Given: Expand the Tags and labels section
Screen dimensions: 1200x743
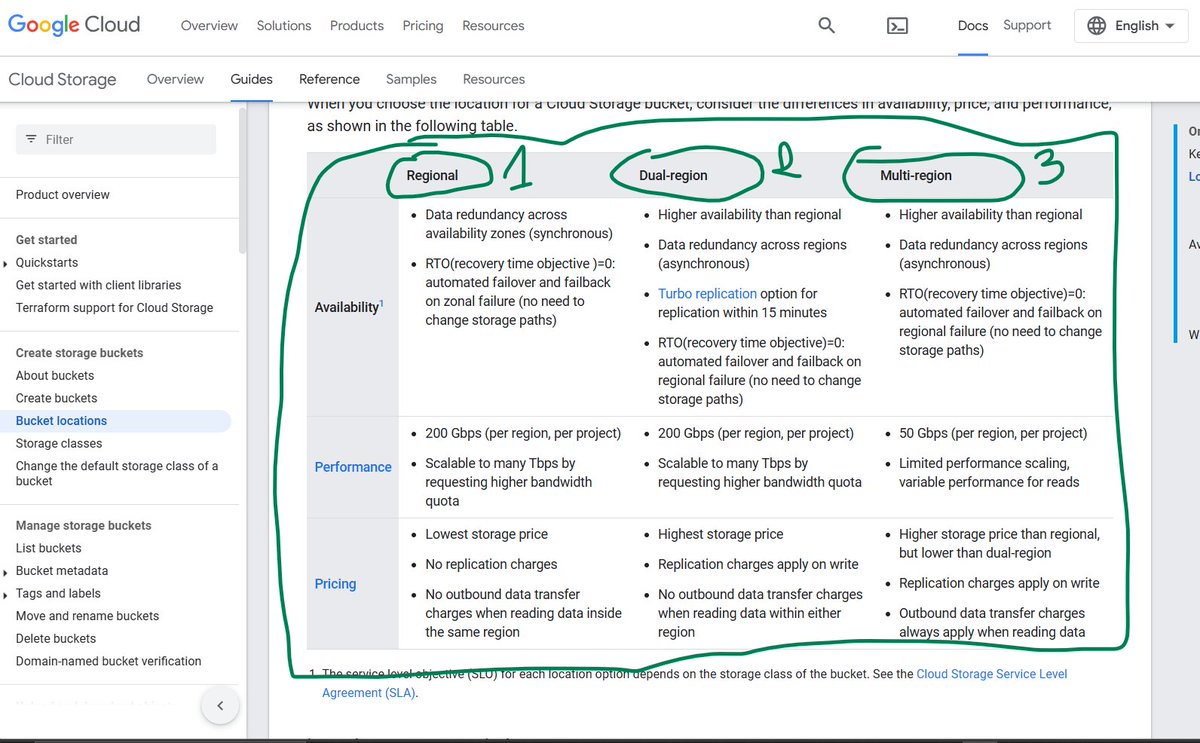Looking at the screenshot, I should (6, 593).
